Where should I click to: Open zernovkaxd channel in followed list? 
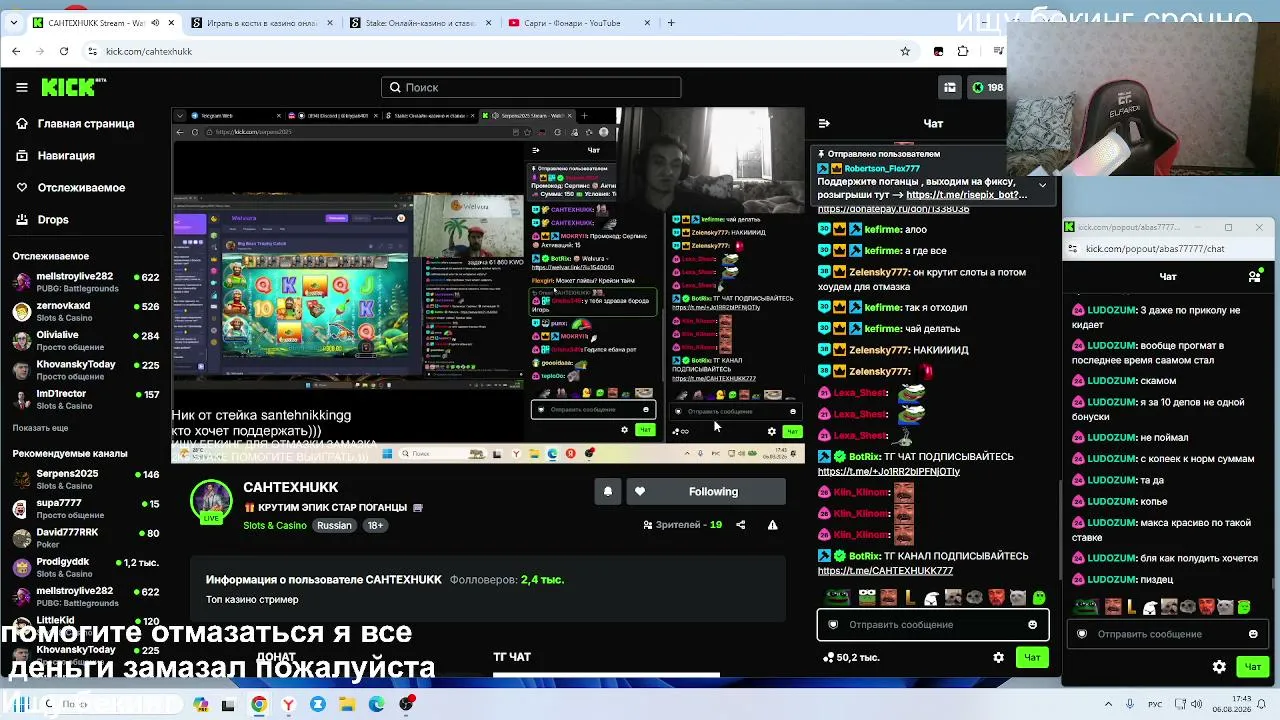pos(85,311)
